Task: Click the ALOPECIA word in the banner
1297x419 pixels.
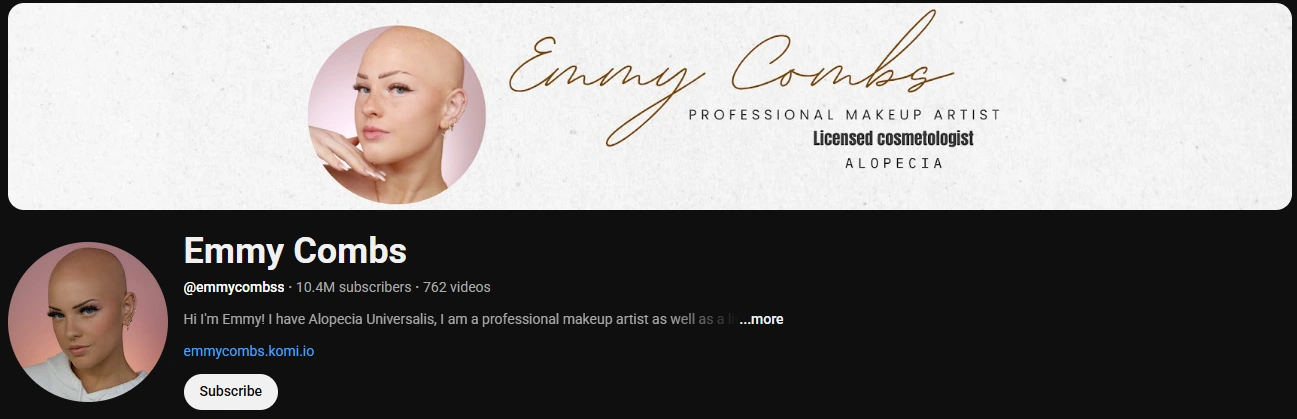Action: pyautogui.click(x=894, y=162)
